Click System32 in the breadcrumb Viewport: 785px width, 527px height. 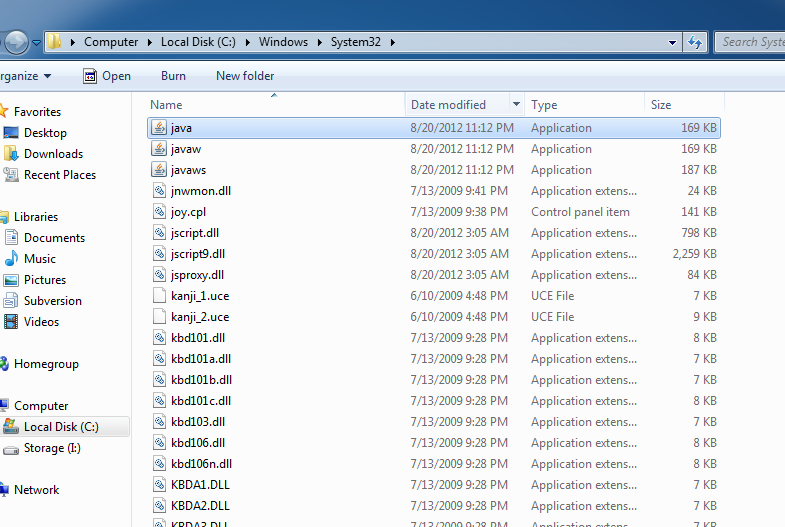355,42
